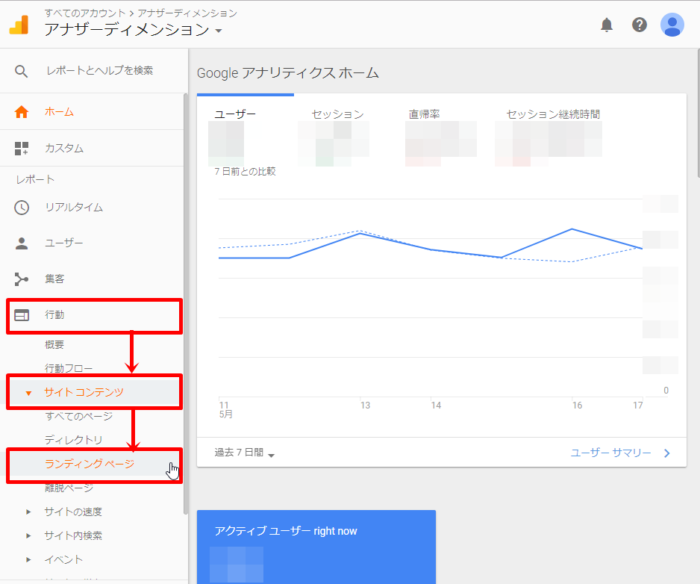Screen dimensions: 700x584
Task: Open the すべてのページ report
Action: point(79,416)
